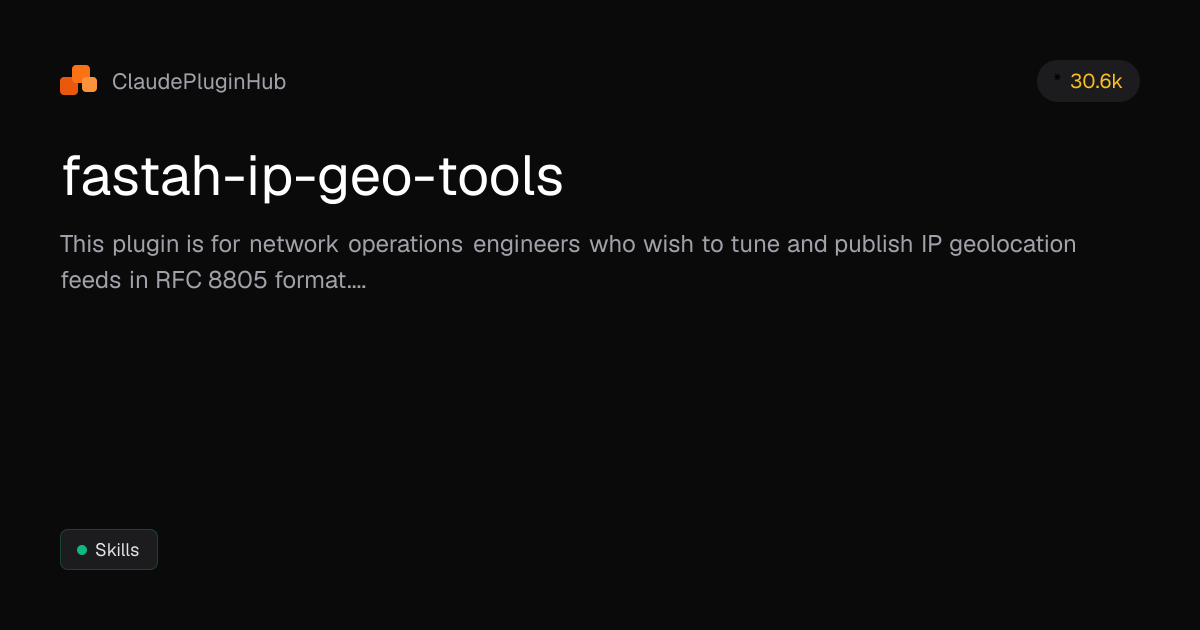Click the word Skills in the tag
Image resolution: width=1200 pixels, height=630 pixels.
[x=117, y=550]
